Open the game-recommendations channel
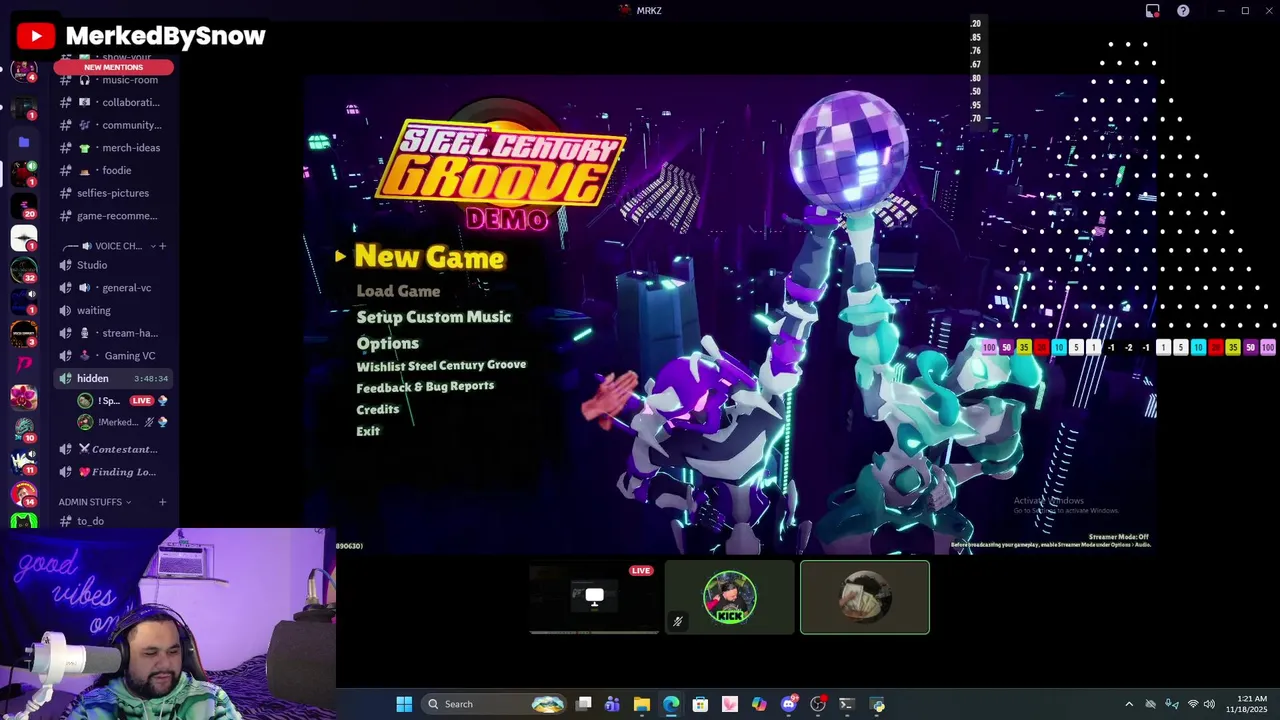Viewport: 1280px width, 720px height. point(114,216)
